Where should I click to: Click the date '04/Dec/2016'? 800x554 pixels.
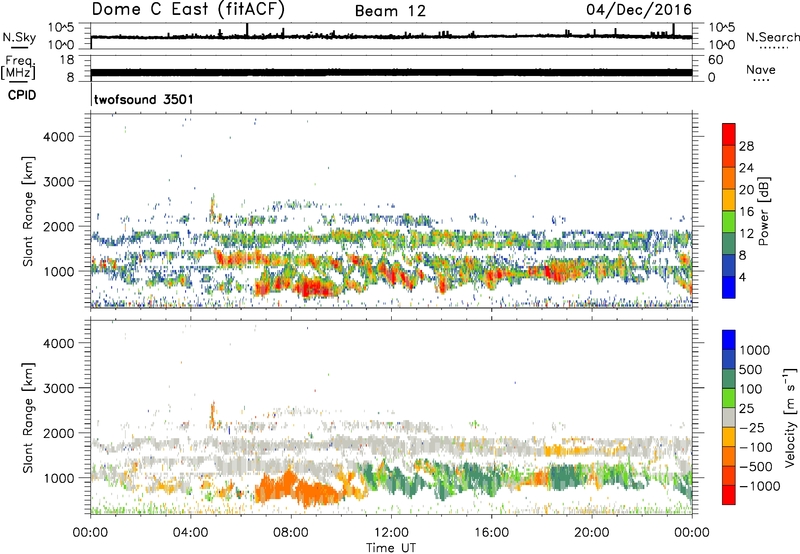pos(639,10)
